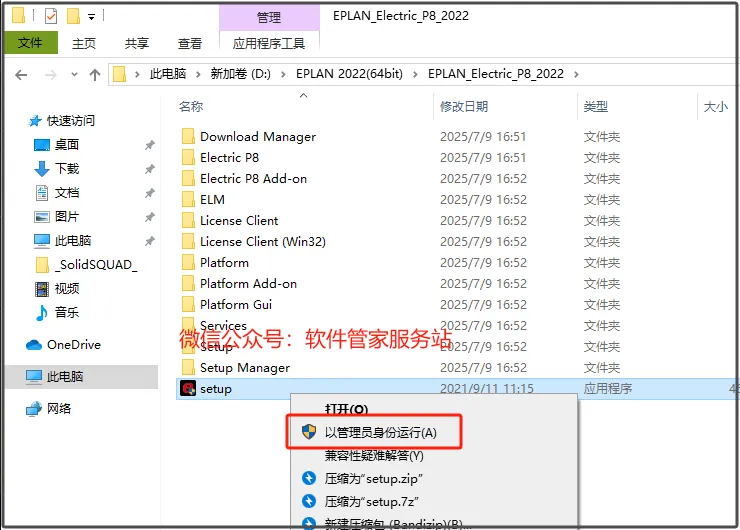
Task: Switch to the 查看 ribbon tab
Action: click(x=190, y=43)
